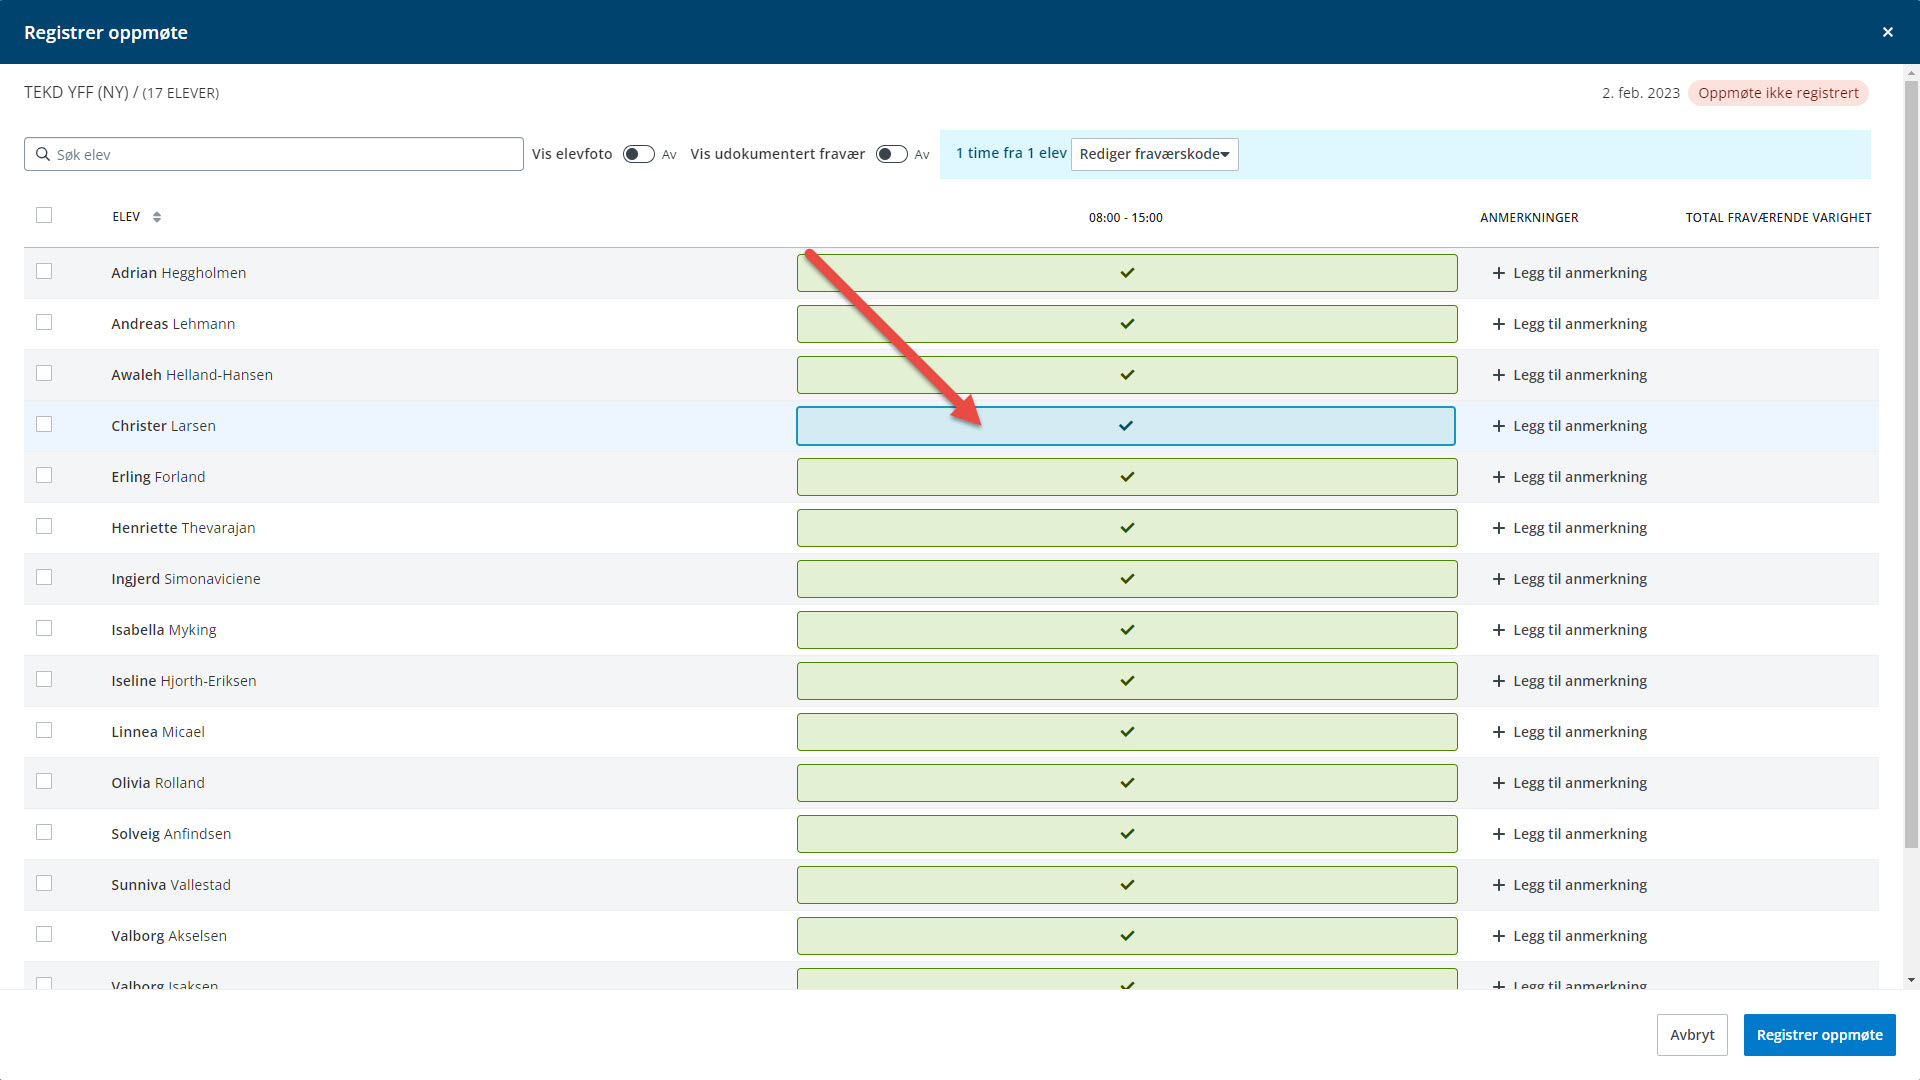1920x1080 pixels.
Task: Select checkbox for Olivia Rolland
Action: (x=44, y=781)
